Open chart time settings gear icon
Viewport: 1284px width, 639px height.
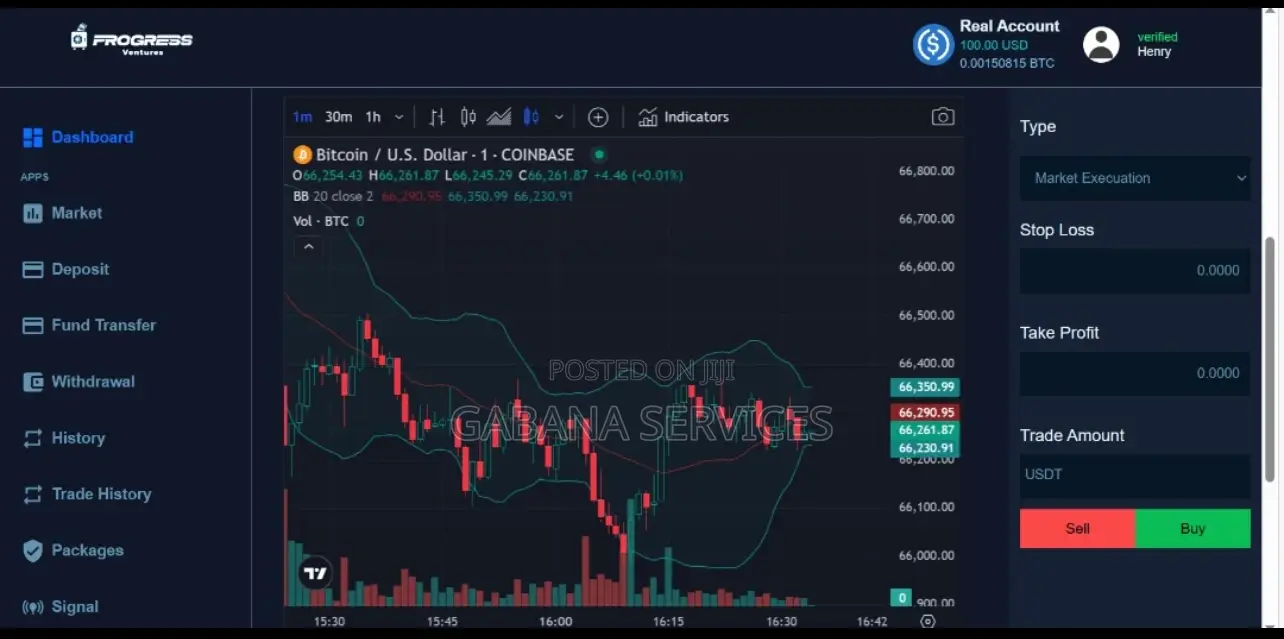928,621
